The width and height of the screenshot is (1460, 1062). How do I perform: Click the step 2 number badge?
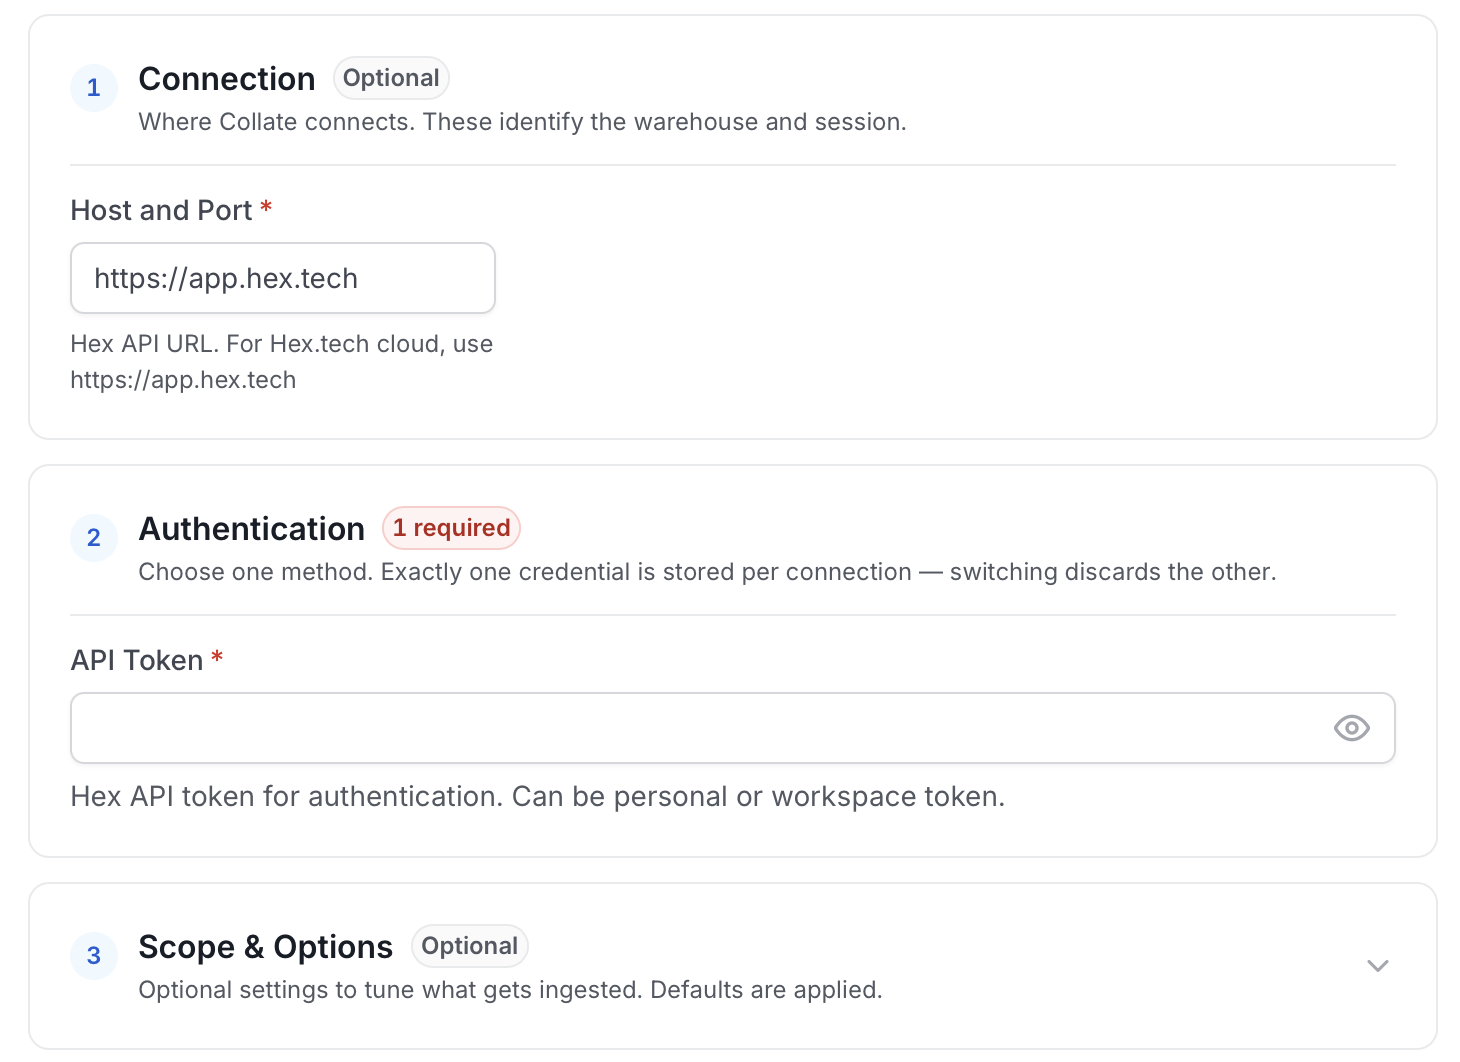click(94, 538)
